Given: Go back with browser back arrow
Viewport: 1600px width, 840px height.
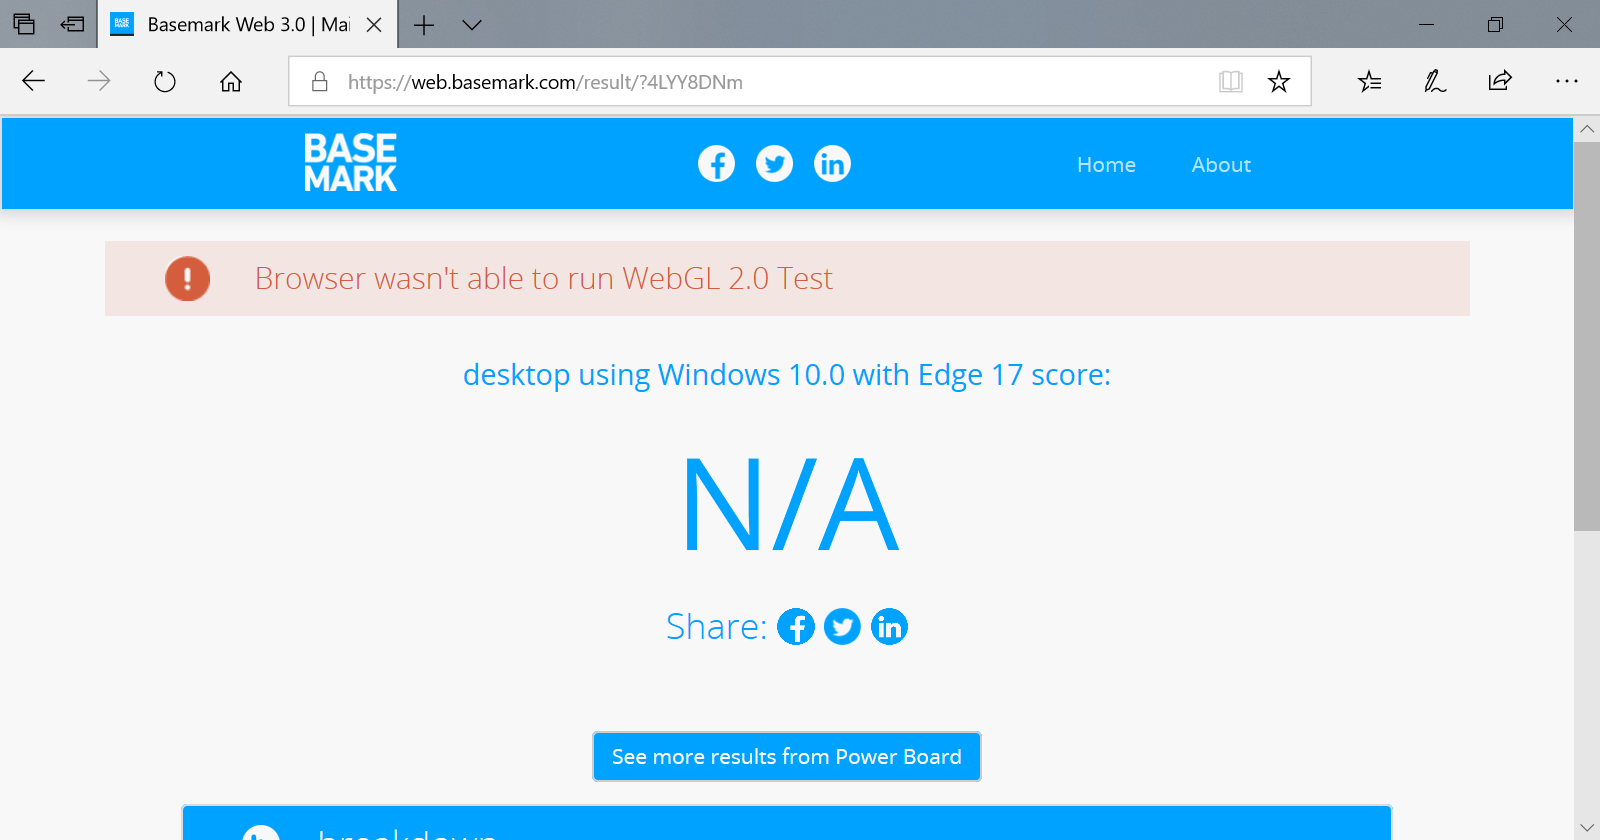Looking at the screenshot, I should [34, 81].
